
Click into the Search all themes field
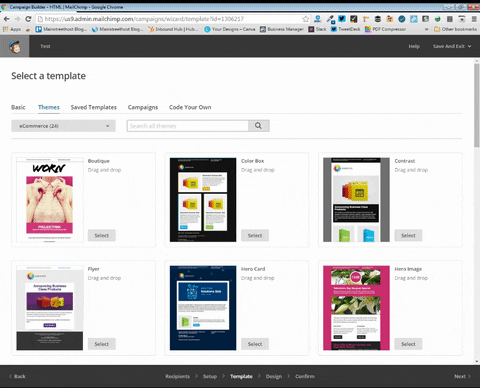pyautogui.click(x=188, y=126)
